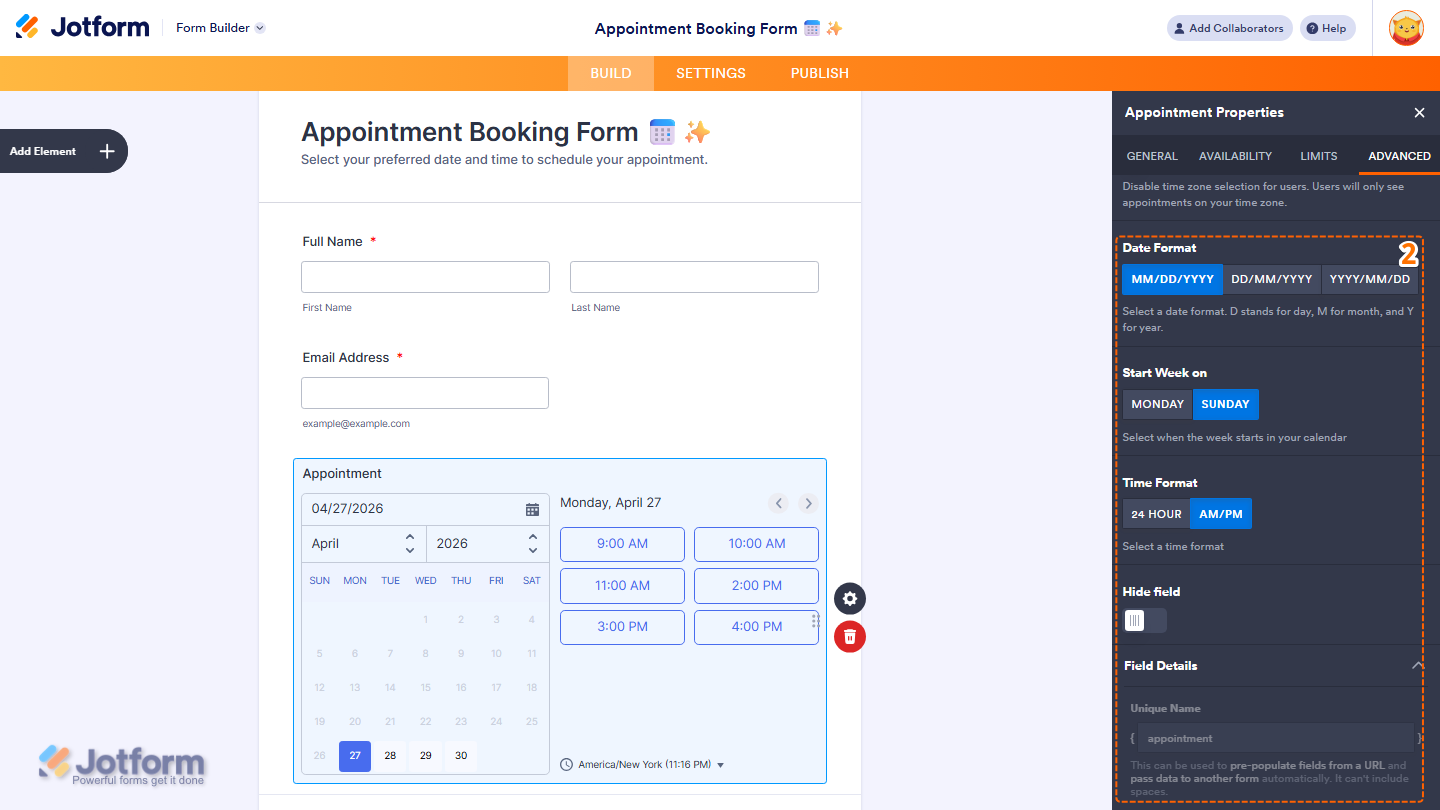Screen dimensions: 1440x810
Task: Switch Time Format to 24 Hour
Action: pos(1156,513)
